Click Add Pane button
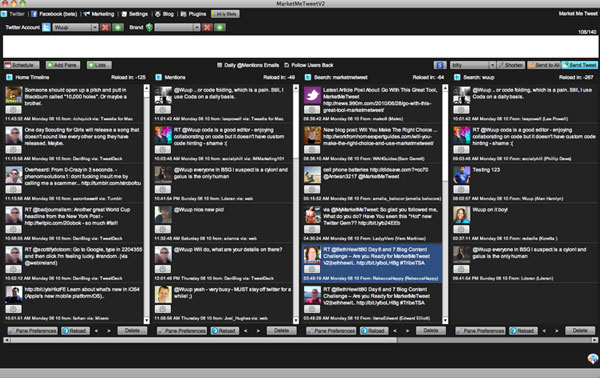Screen dimensions: 600x378 coord(63,65)
